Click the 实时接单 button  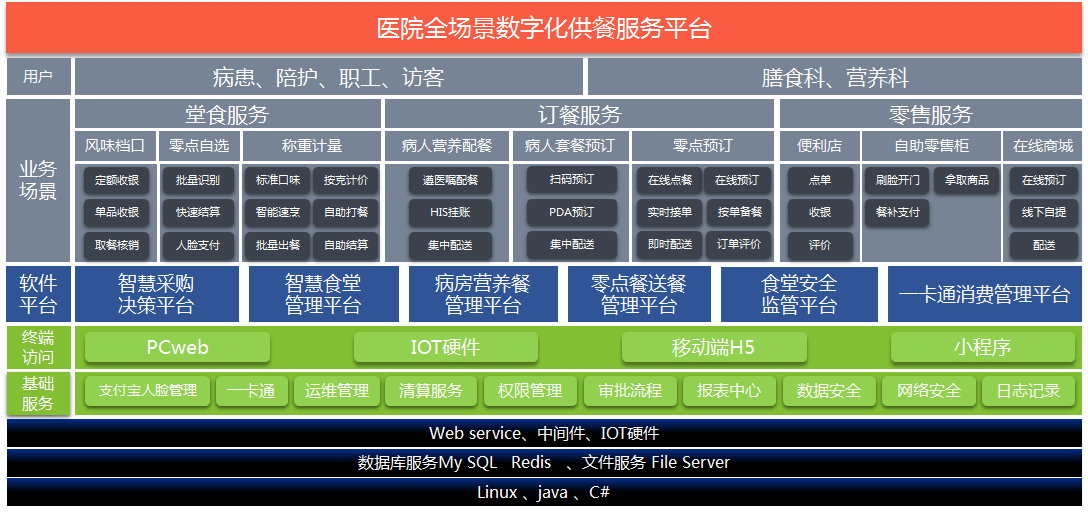pos(669,213)
